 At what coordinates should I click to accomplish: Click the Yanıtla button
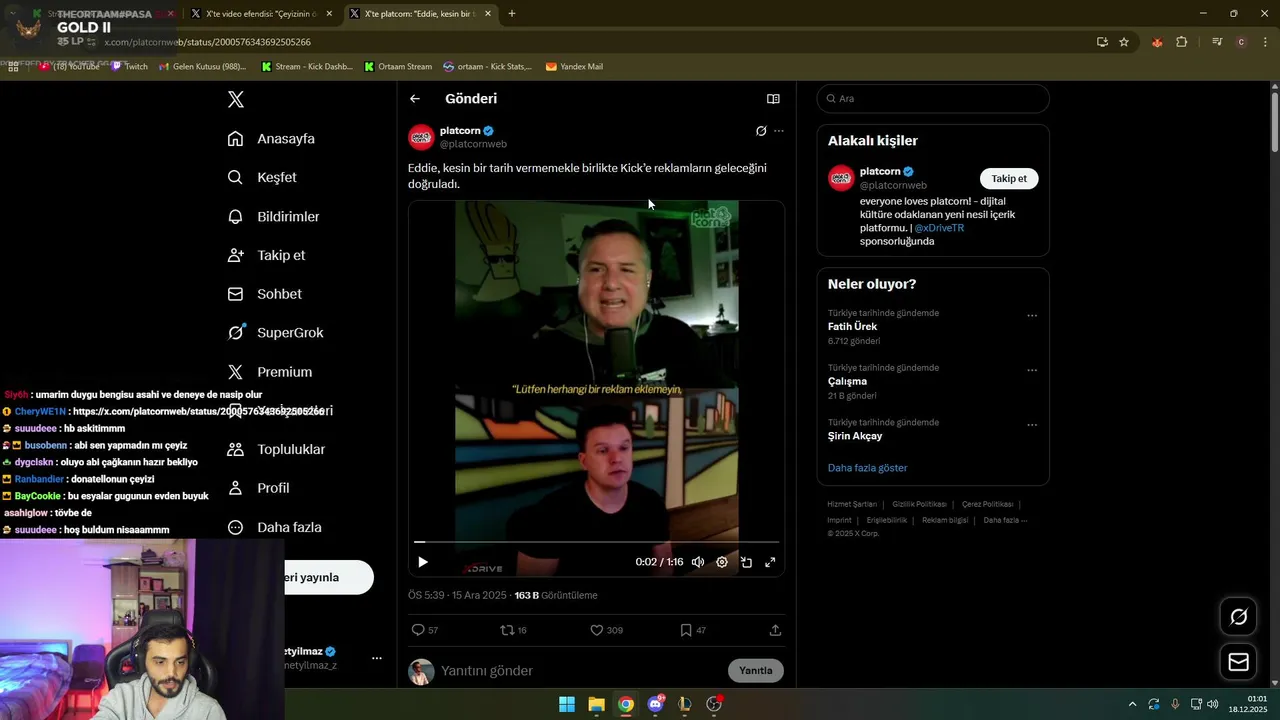tap(756, 670)
